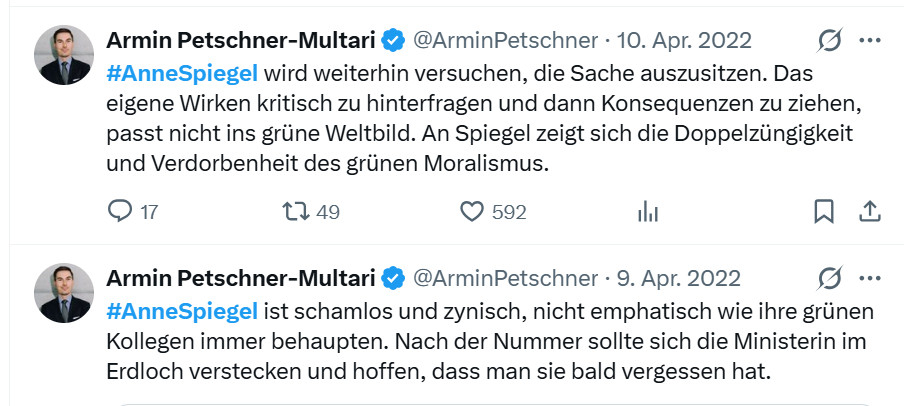Open avatar on the first tweet
This screenshot has height=406, width=904.
(x=64, y=55)
